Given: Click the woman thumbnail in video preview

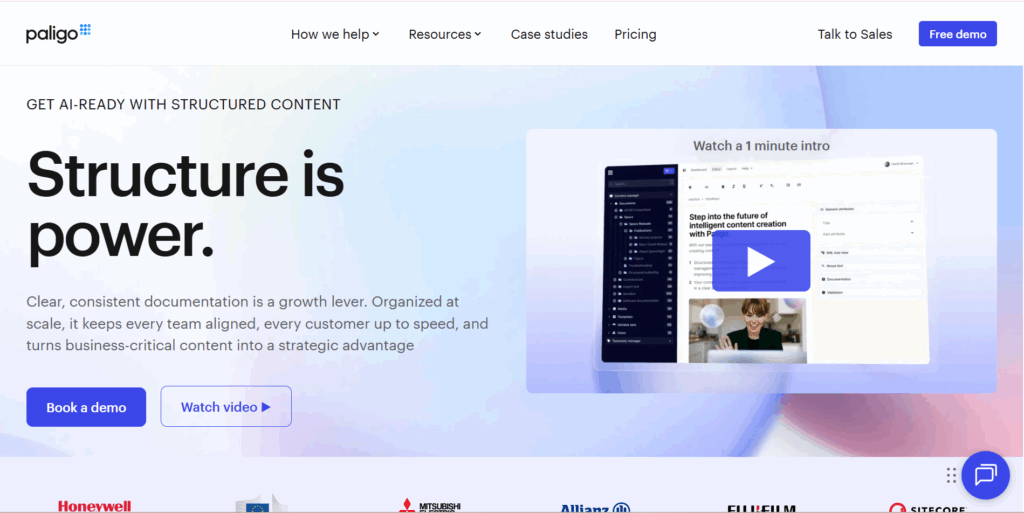Looking at the screenshot, I should pos(748,330).
